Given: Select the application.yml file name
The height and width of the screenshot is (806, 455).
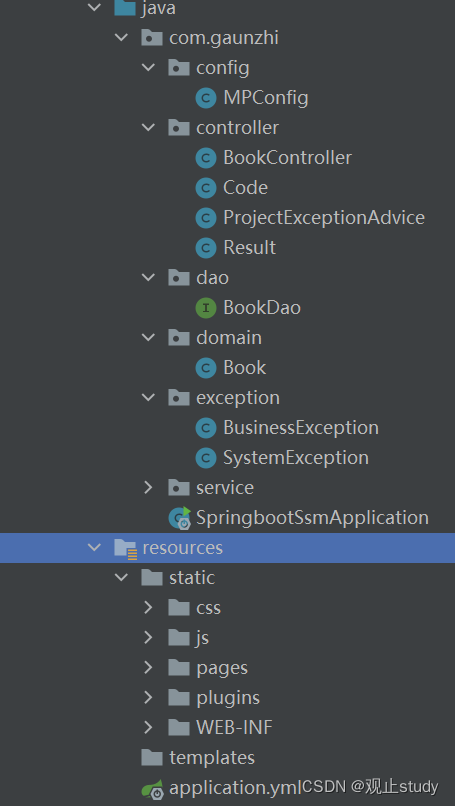Looking at the screenshot, I should [x=235, y=789].
